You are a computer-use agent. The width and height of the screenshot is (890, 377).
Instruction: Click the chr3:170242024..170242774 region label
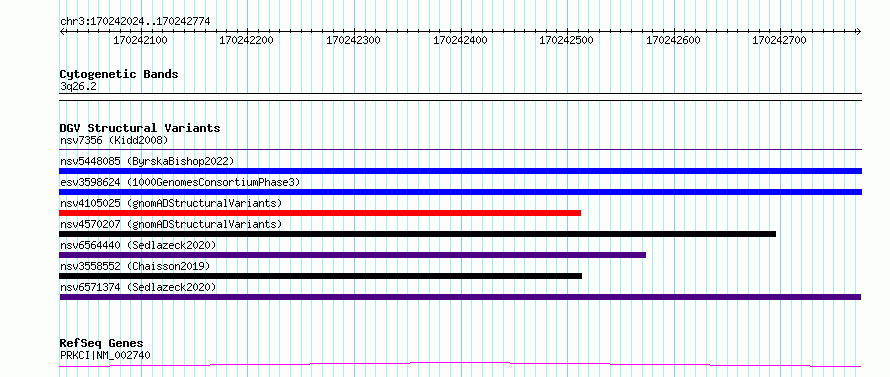(x=135, y=21)
